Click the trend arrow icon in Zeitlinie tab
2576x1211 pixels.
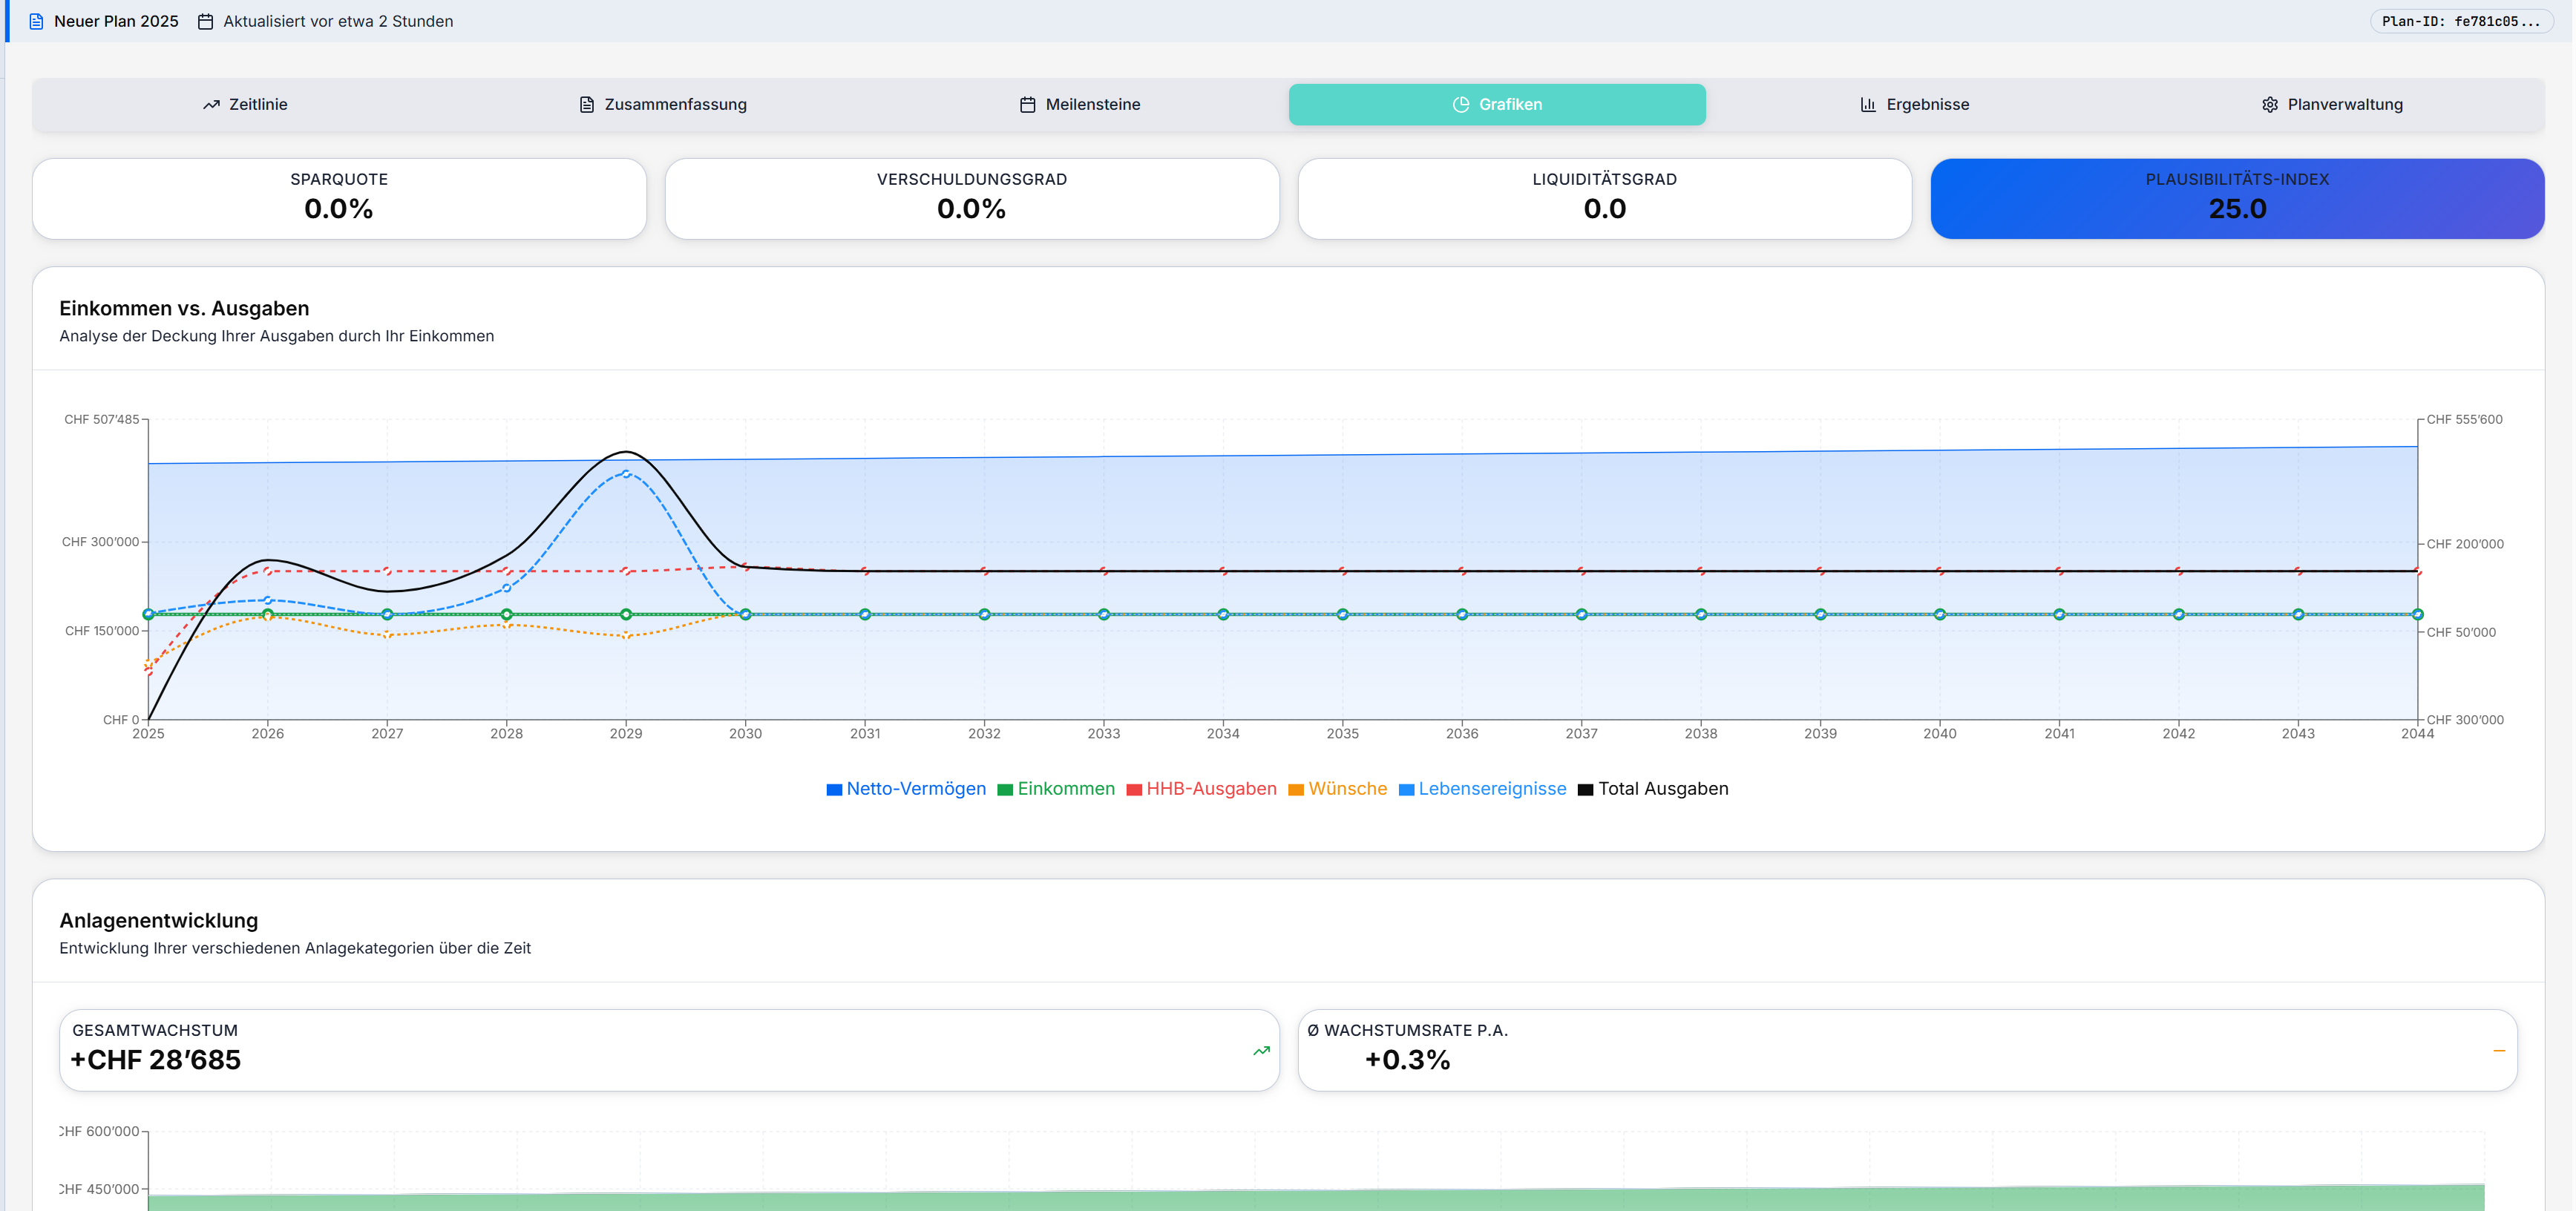(211, 104)
